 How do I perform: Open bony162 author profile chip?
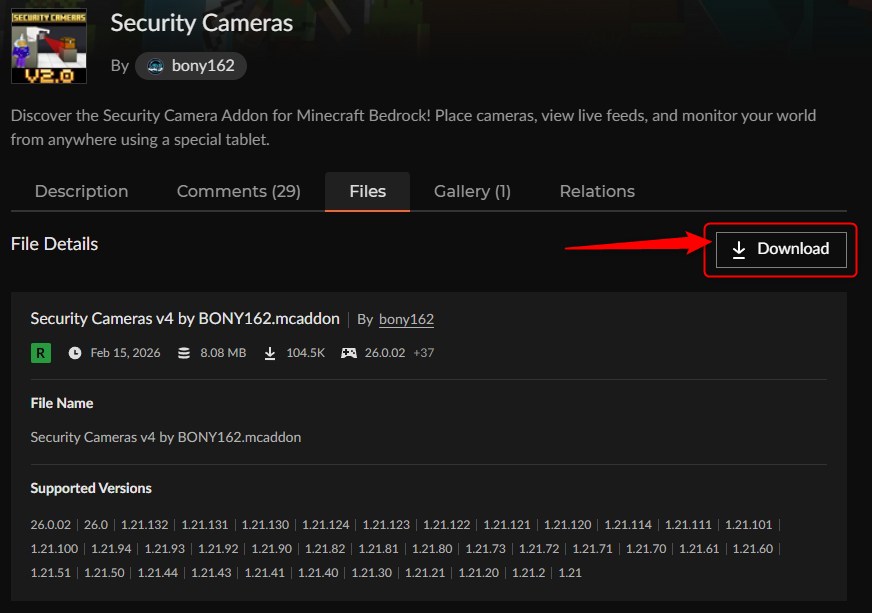coord(191,66)
